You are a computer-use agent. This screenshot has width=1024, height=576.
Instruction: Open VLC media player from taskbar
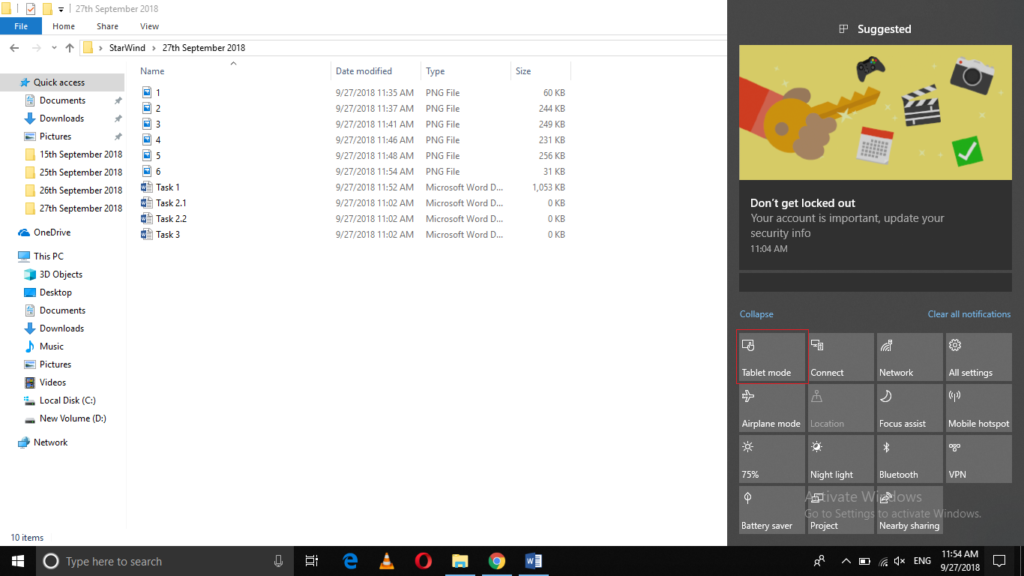[x=386, y=561]
